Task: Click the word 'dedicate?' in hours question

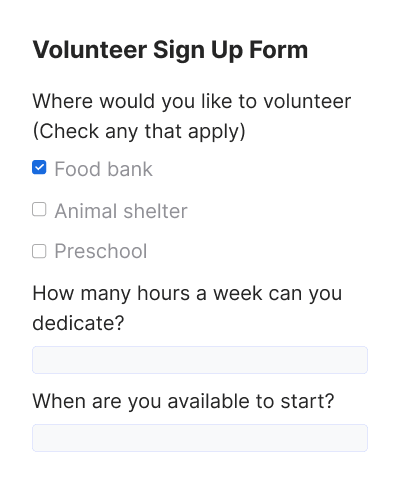Action: click(78, 323)
